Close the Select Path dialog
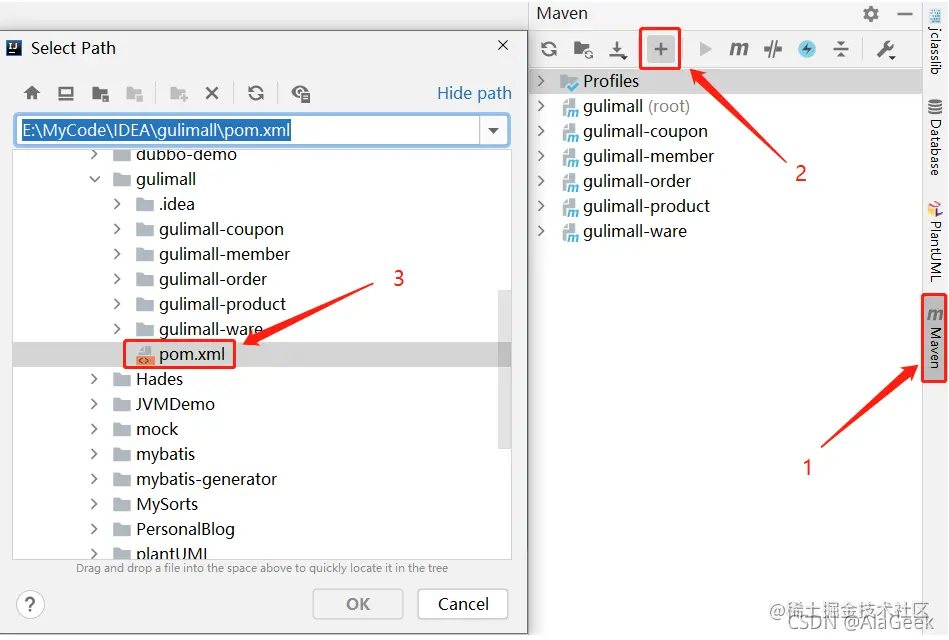949x640 pixels. tap(502, 45)
